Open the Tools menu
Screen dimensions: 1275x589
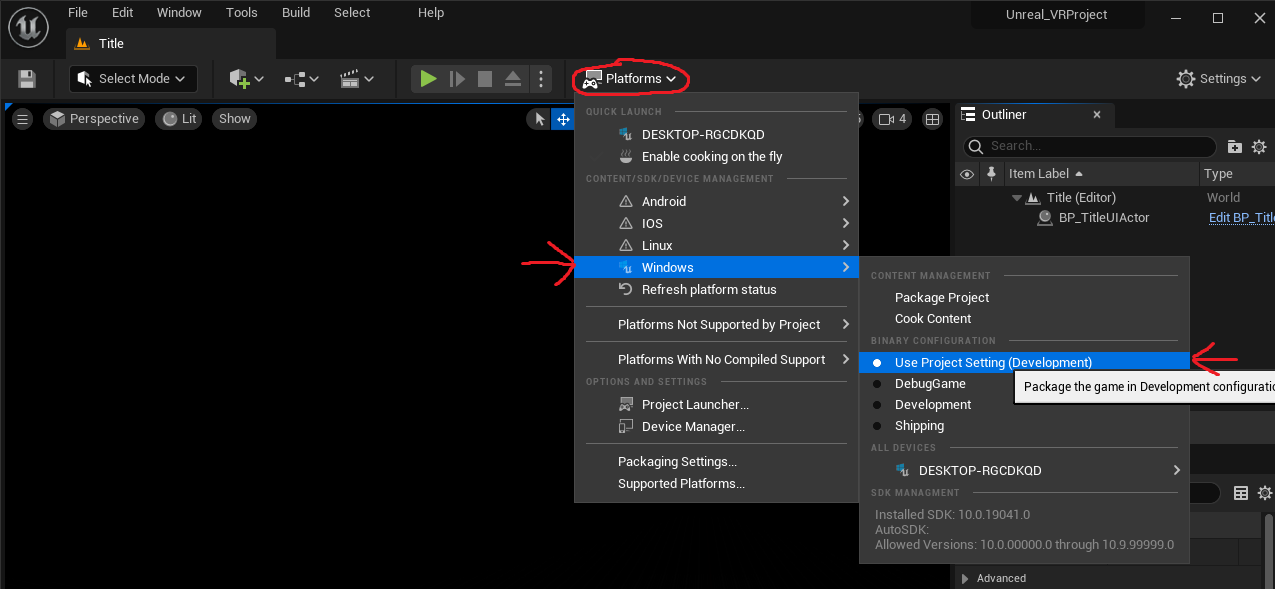(x=241, y=13)
